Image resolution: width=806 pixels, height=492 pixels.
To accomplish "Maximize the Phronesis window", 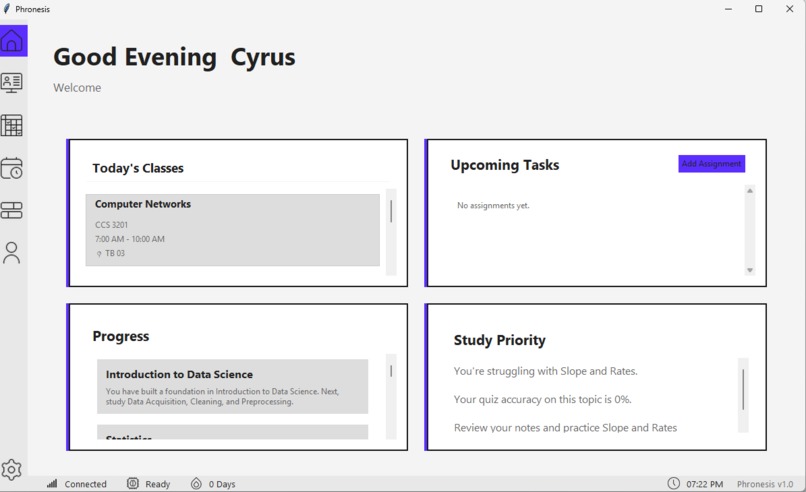I will (758, 9).
